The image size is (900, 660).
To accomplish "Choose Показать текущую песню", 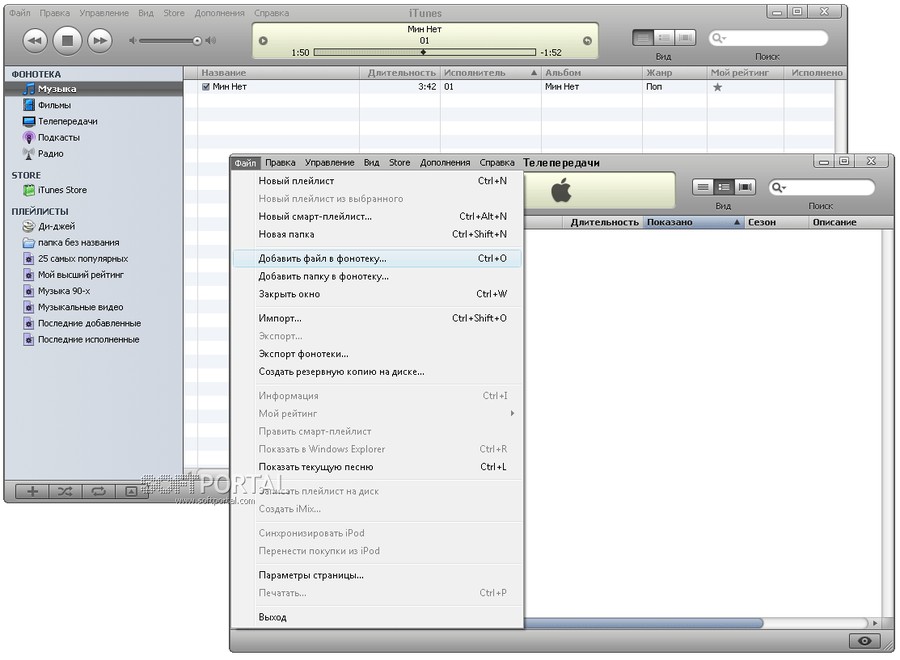I will [x=377, y=467].
